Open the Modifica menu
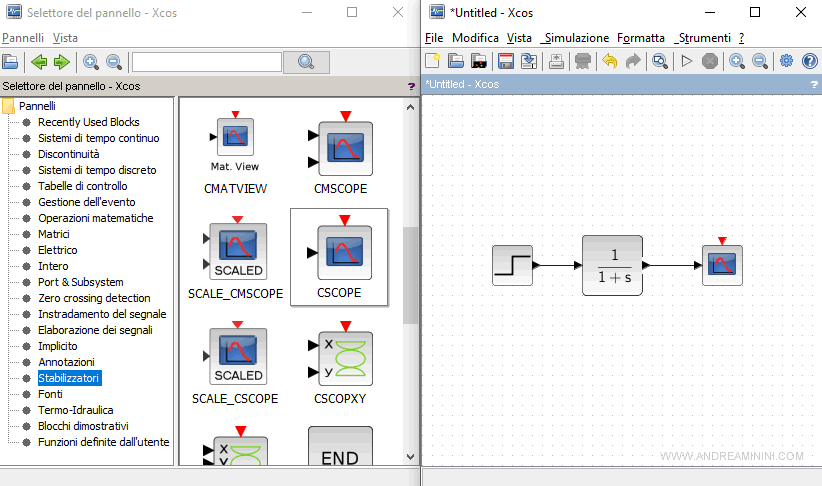The height and width of the screenshot is (486, 822). coord(475,38)
